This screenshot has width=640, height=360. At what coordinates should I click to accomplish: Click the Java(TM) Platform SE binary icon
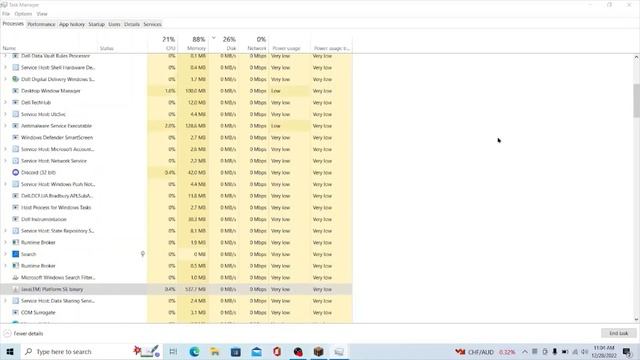pos(16,289)
